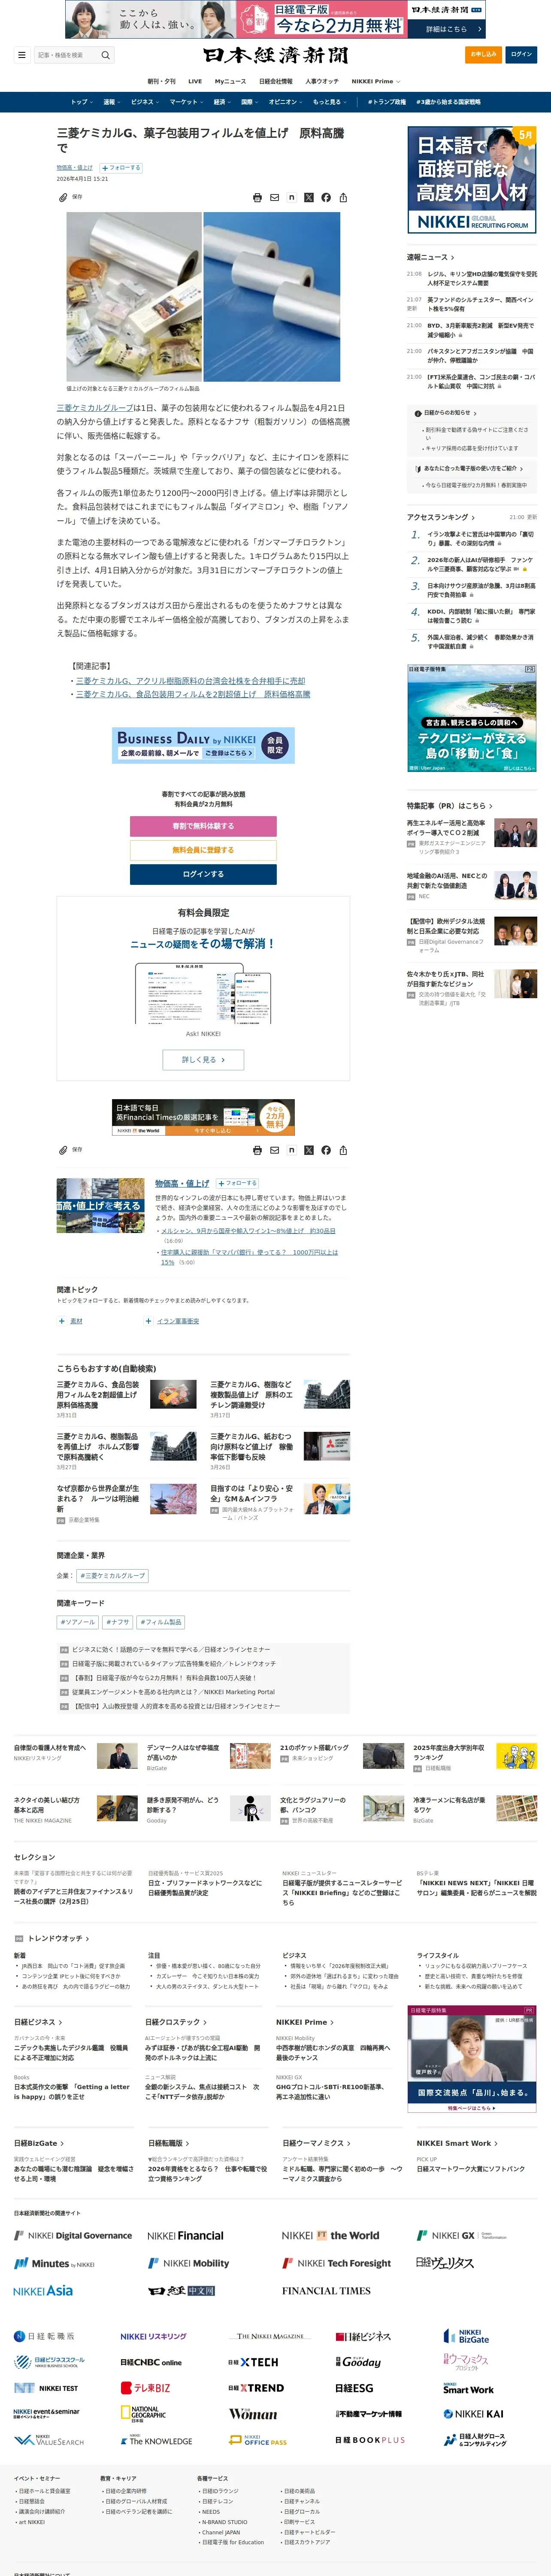Open the Business Daily by NIKKEI banner
This screenshot has width=551, height=2576.
[203, 745]
